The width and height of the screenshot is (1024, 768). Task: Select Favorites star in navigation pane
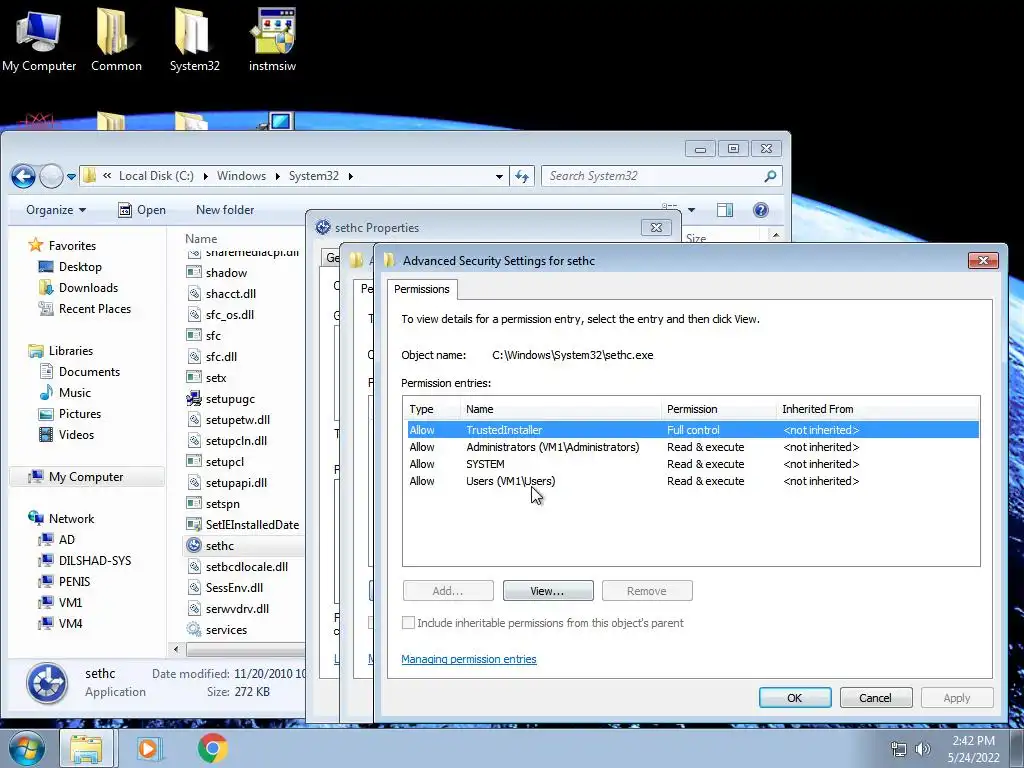pos(35,246)
